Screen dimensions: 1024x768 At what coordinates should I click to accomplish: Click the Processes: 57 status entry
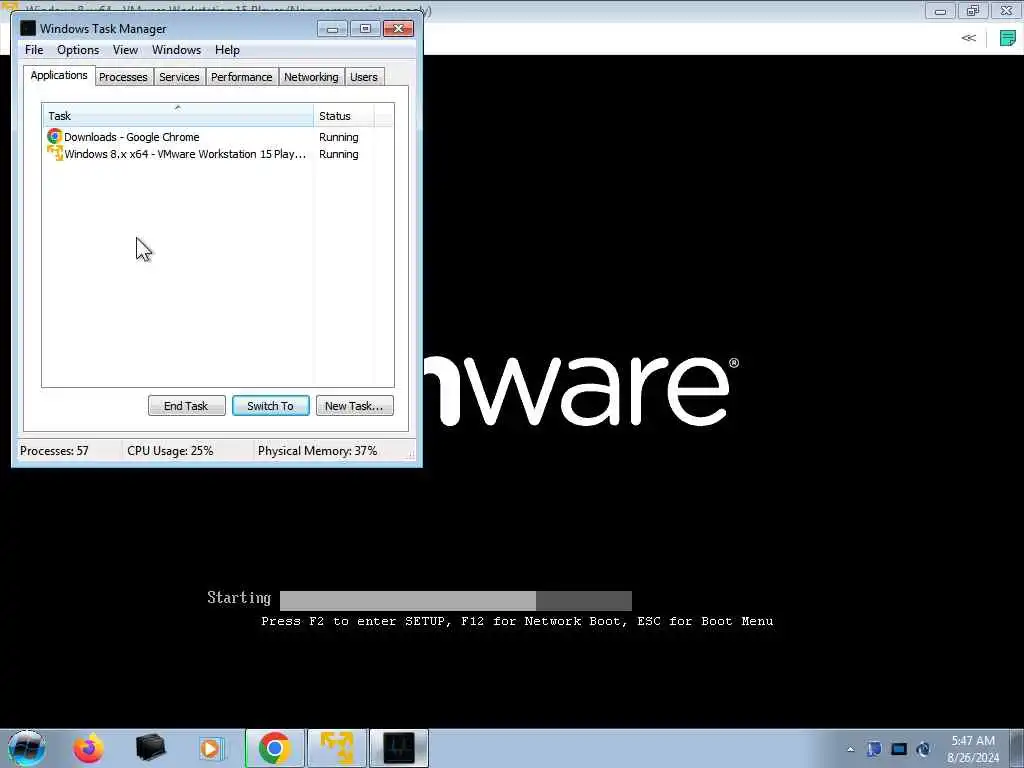pos(55,451)
